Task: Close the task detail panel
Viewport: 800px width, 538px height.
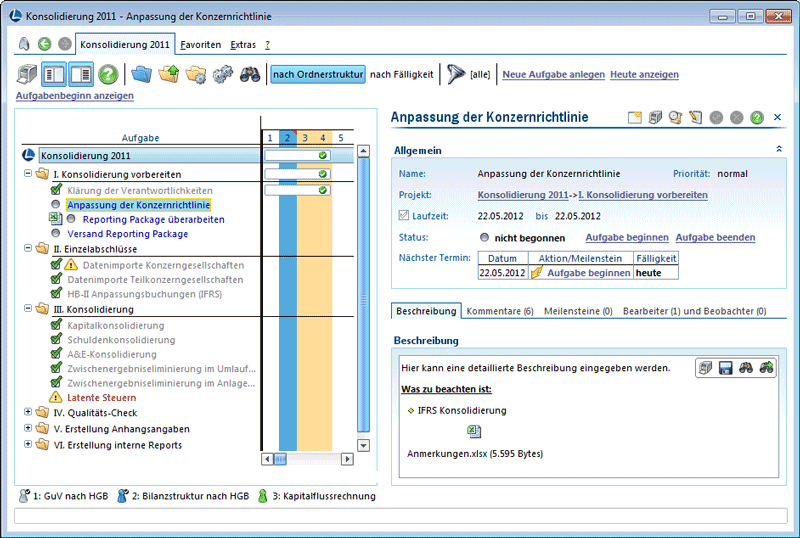Action: tap(778, 117)
